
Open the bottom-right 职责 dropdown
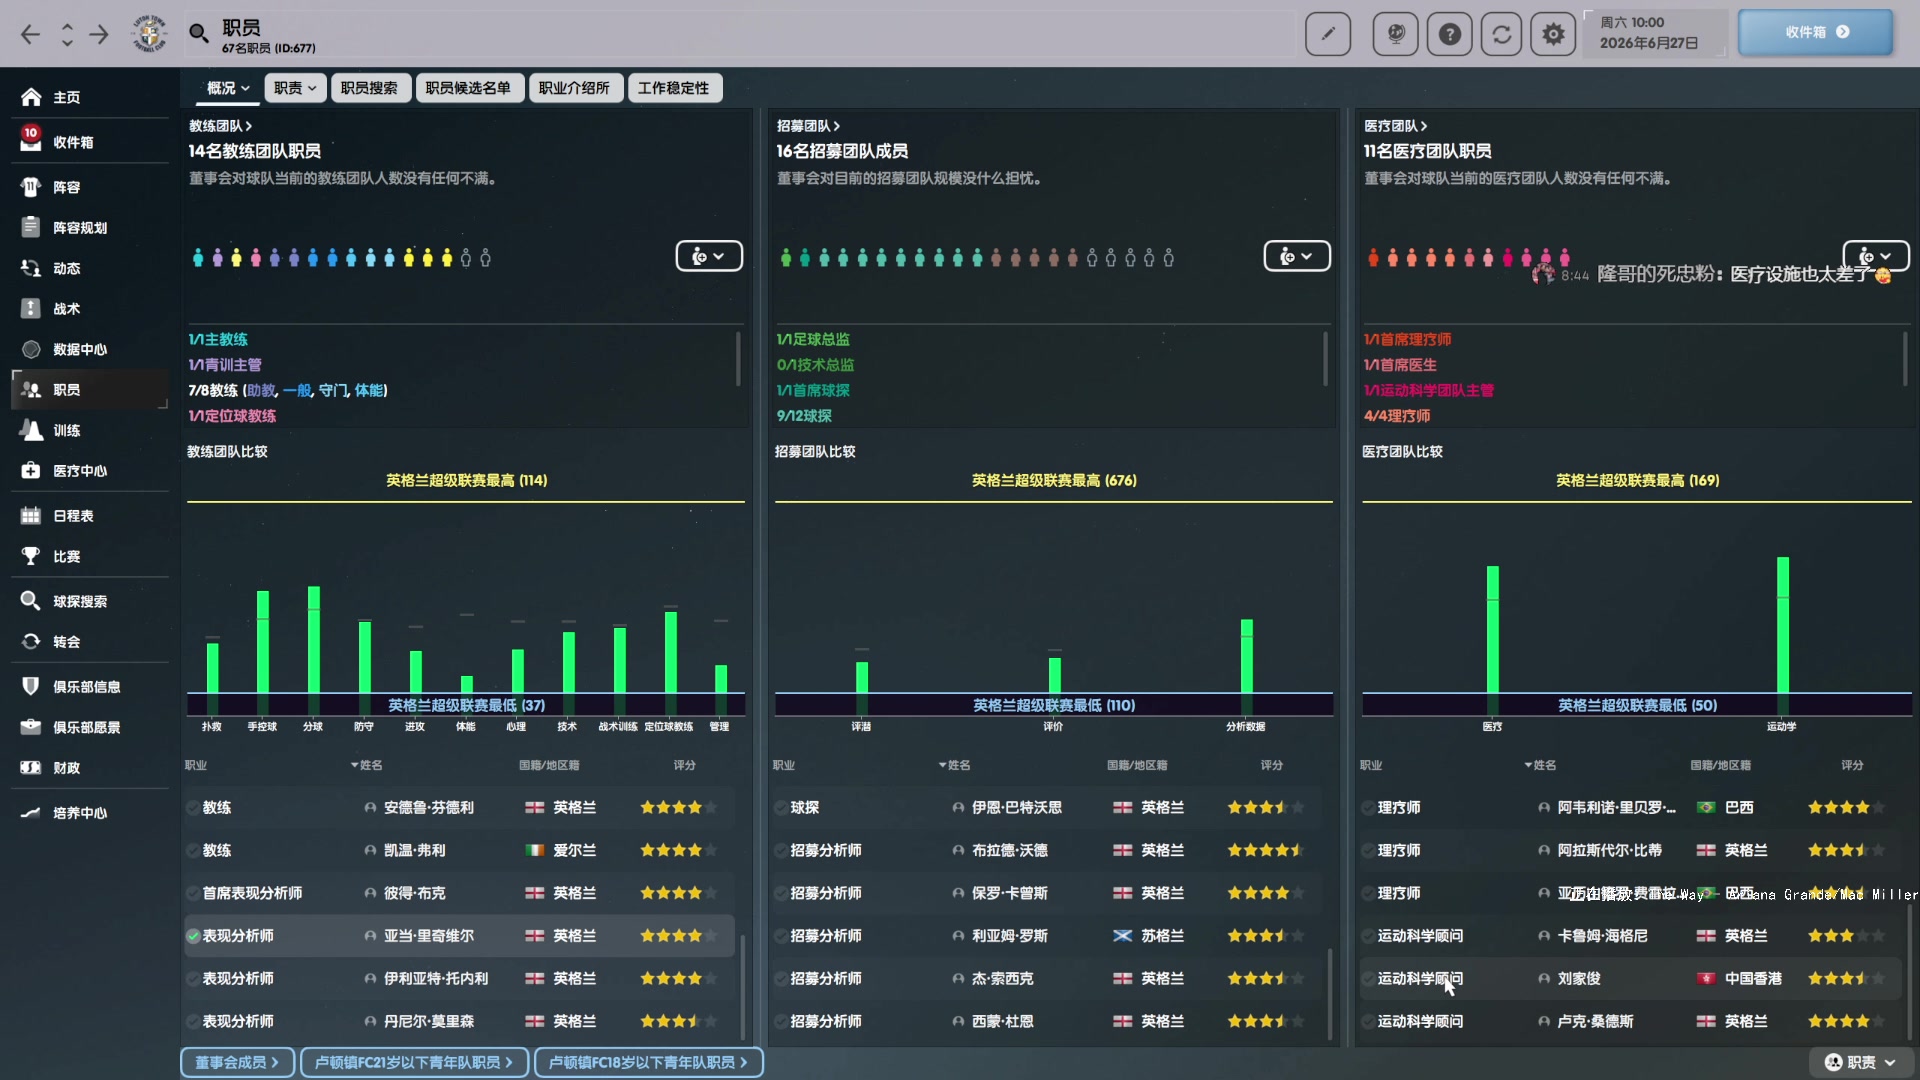(x=1861, y=1062)
